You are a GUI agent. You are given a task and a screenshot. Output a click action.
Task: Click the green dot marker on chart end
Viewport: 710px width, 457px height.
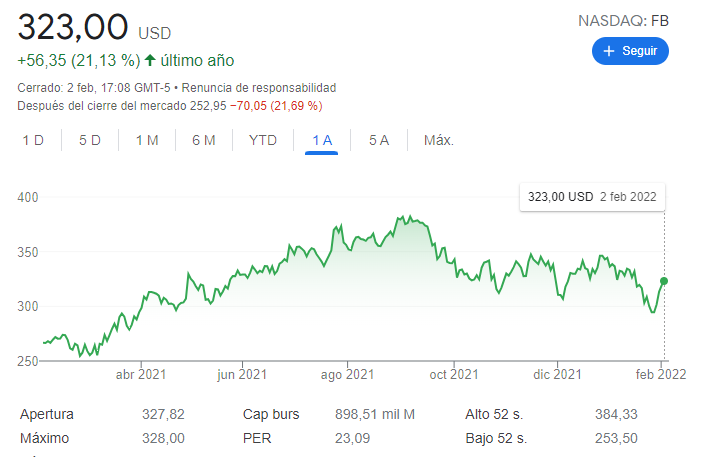click(x=664, y=281)
